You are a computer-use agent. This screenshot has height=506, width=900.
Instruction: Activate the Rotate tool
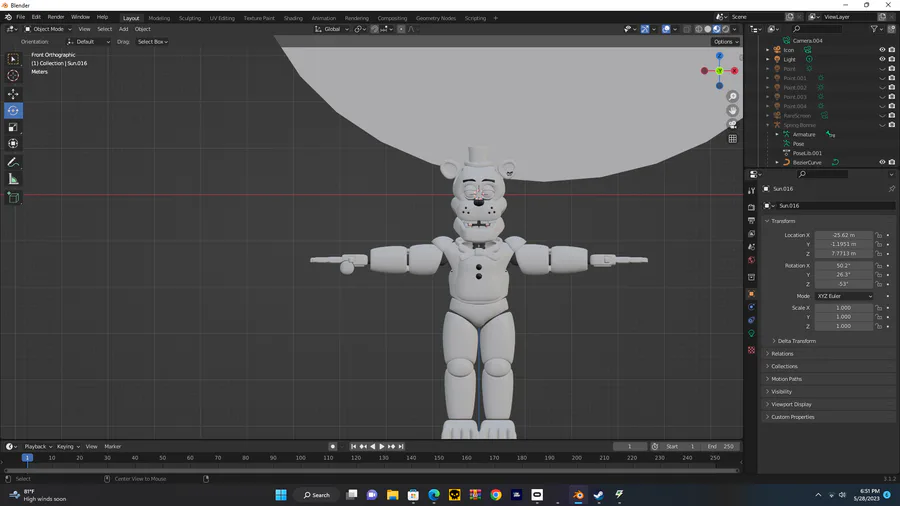pos(13,110)
